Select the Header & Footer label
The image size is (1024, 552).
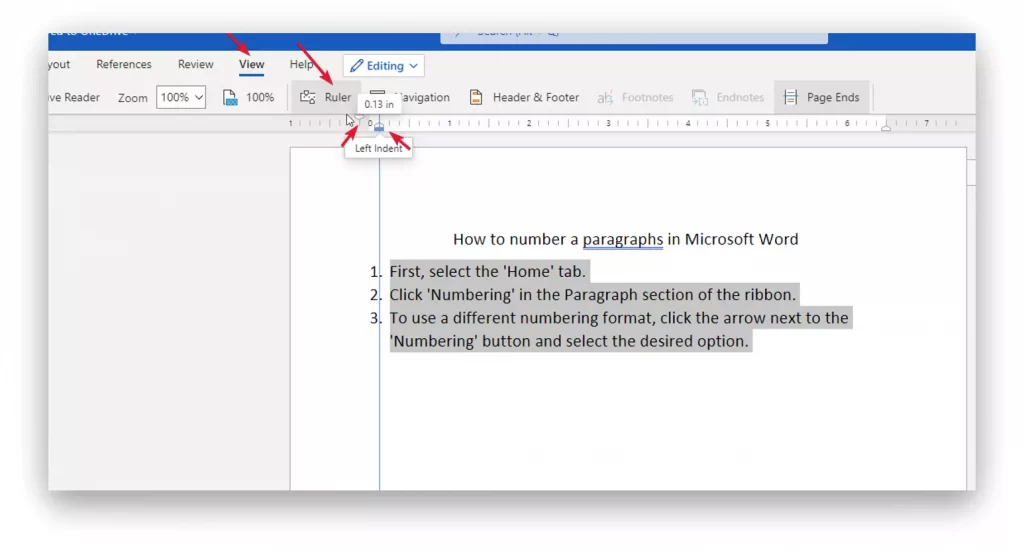[536, 97]
